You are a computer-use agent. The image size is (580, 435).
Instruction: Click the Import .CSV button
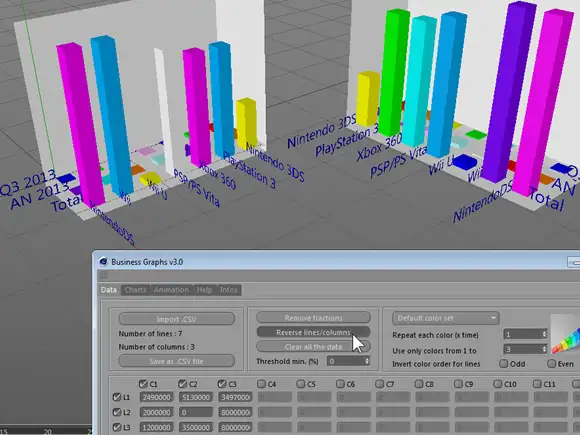pos(176,319)
